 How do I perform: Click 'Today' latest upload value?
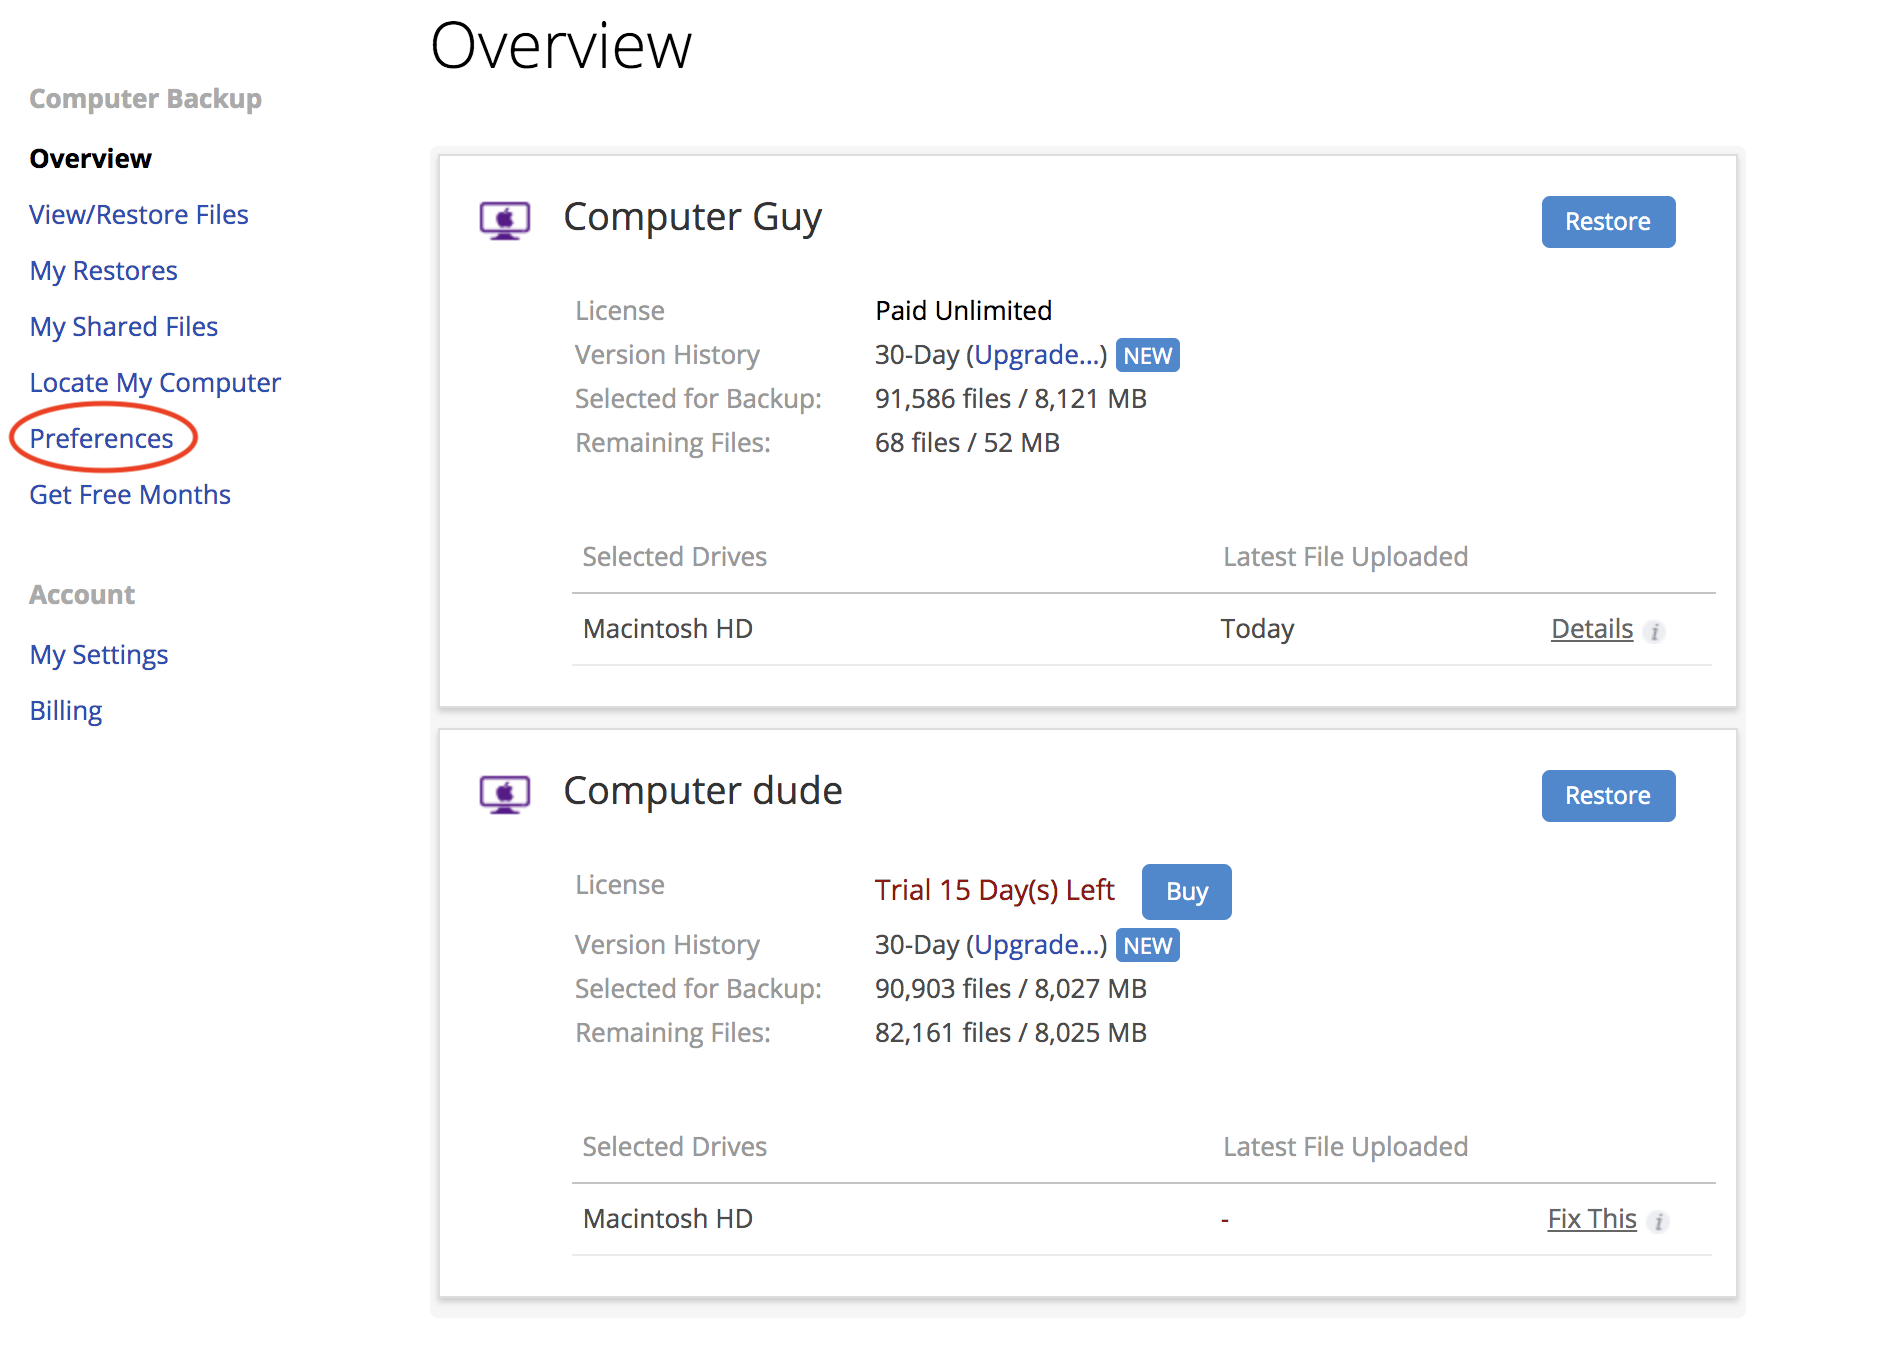1258,628
